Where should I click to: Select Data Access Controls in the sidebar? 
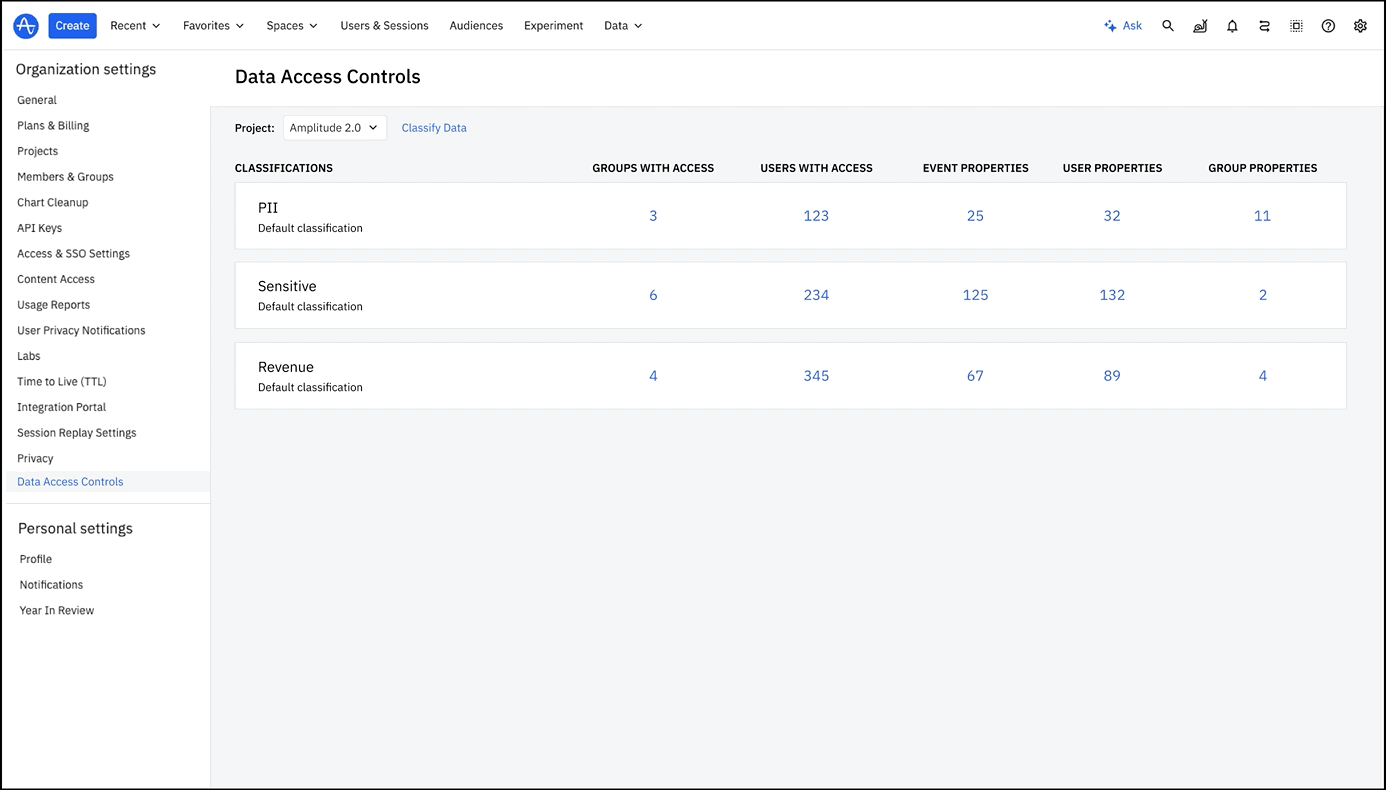click(x=70, y=482)
